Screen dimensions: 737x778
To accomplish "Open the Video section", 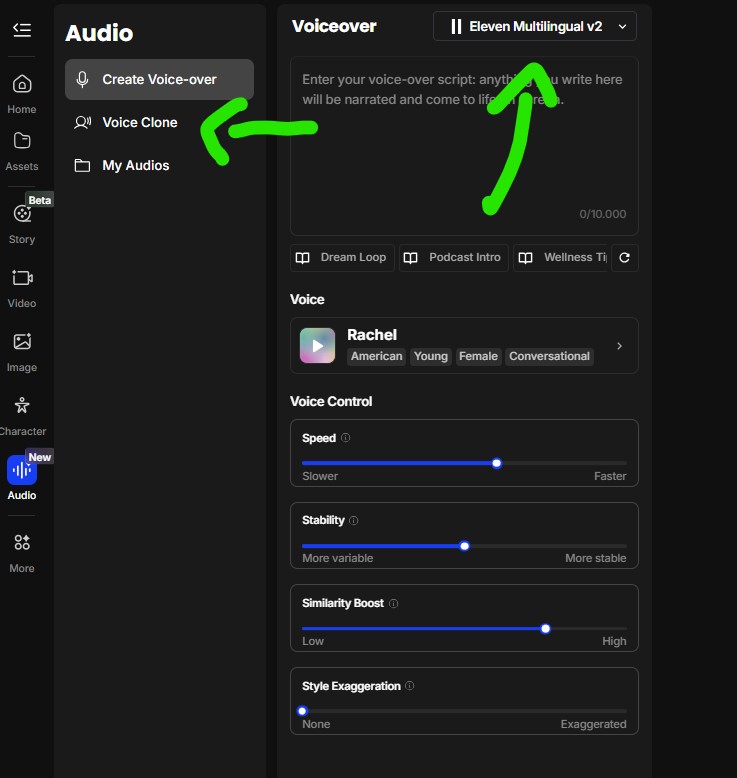I will (22, 288).
